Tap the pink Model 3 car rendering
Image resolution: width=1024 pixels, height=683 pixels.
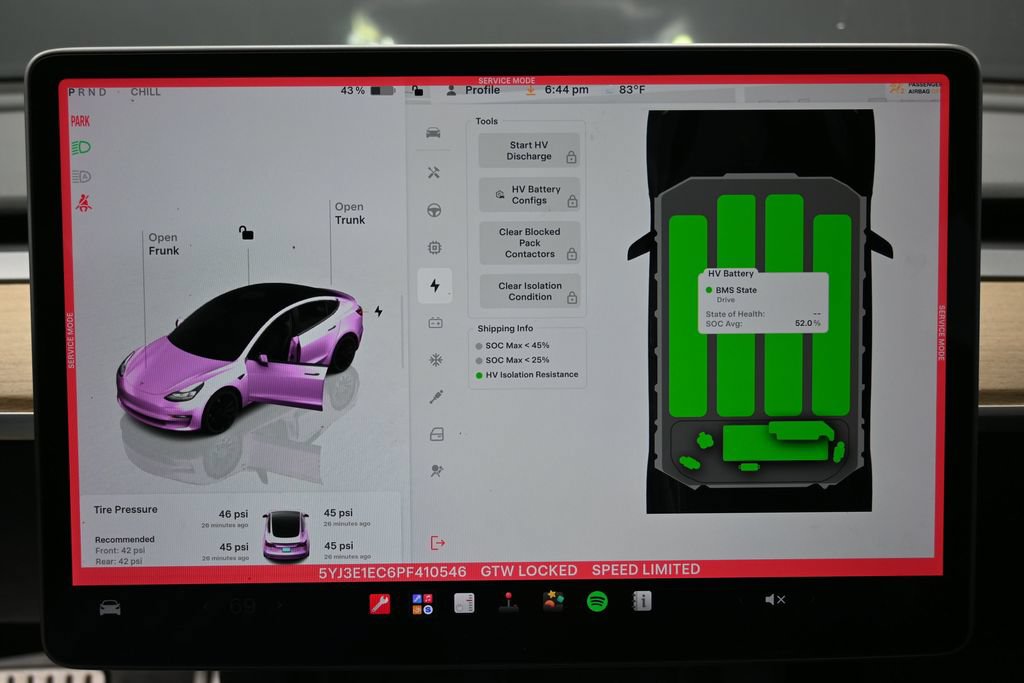pyautogui.click(x=240, y=359)
